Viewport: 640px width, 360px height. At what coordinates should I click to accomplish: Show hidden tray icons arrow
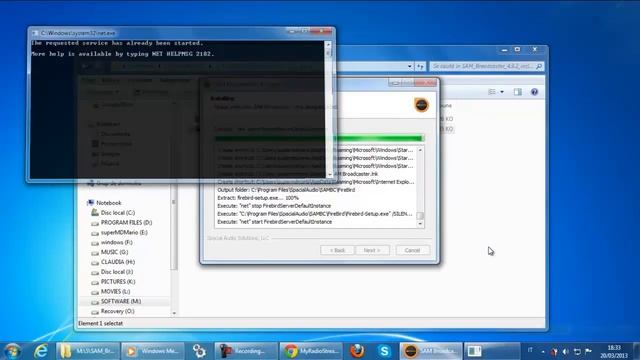(x=543, y=351)
